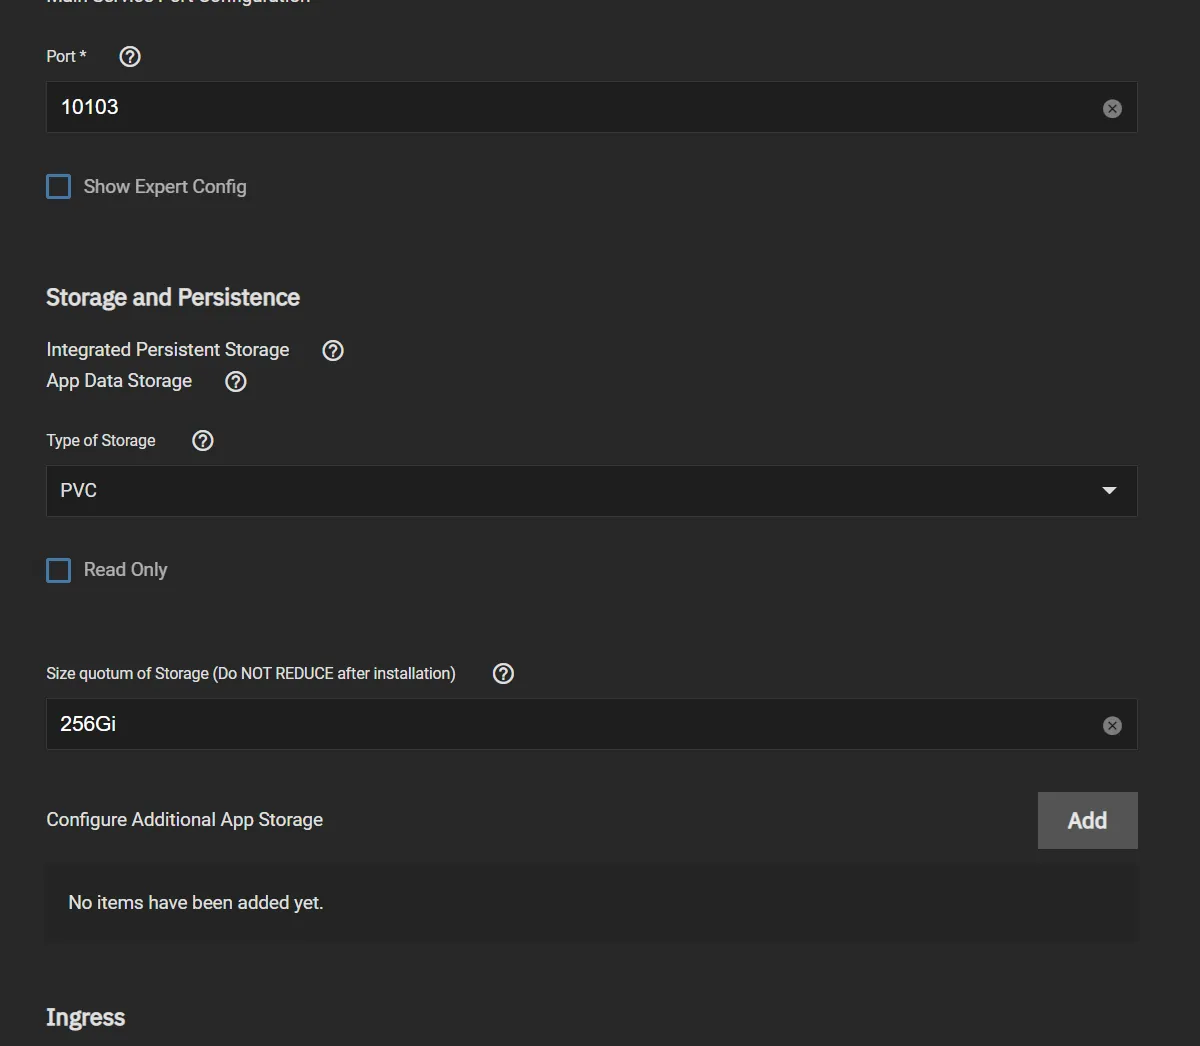Open the App Data Storage help icon
1200x1046 pixels.
[x=235, y=381]
